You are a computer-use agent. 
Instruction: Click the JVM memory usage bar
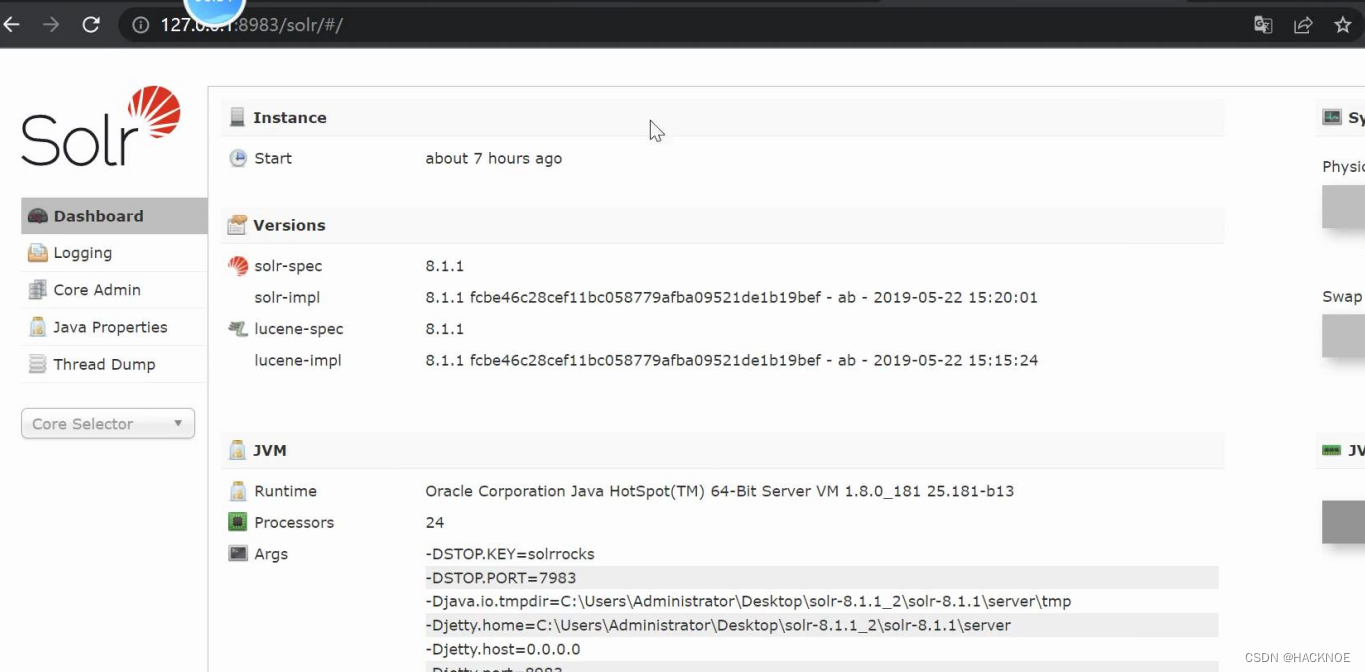point(1343,522)
